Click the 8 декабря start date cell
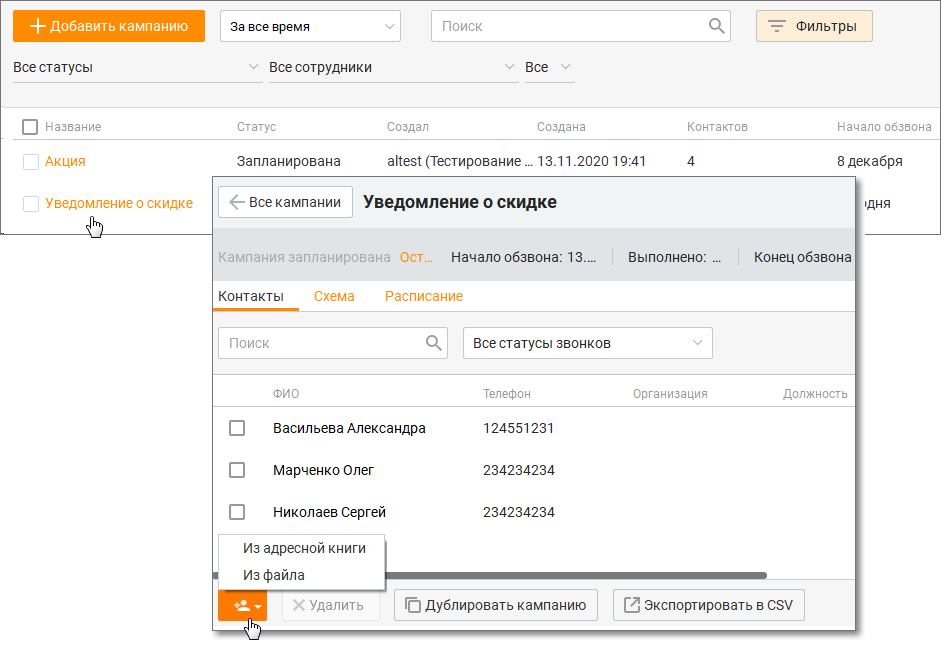 (870, 162)
